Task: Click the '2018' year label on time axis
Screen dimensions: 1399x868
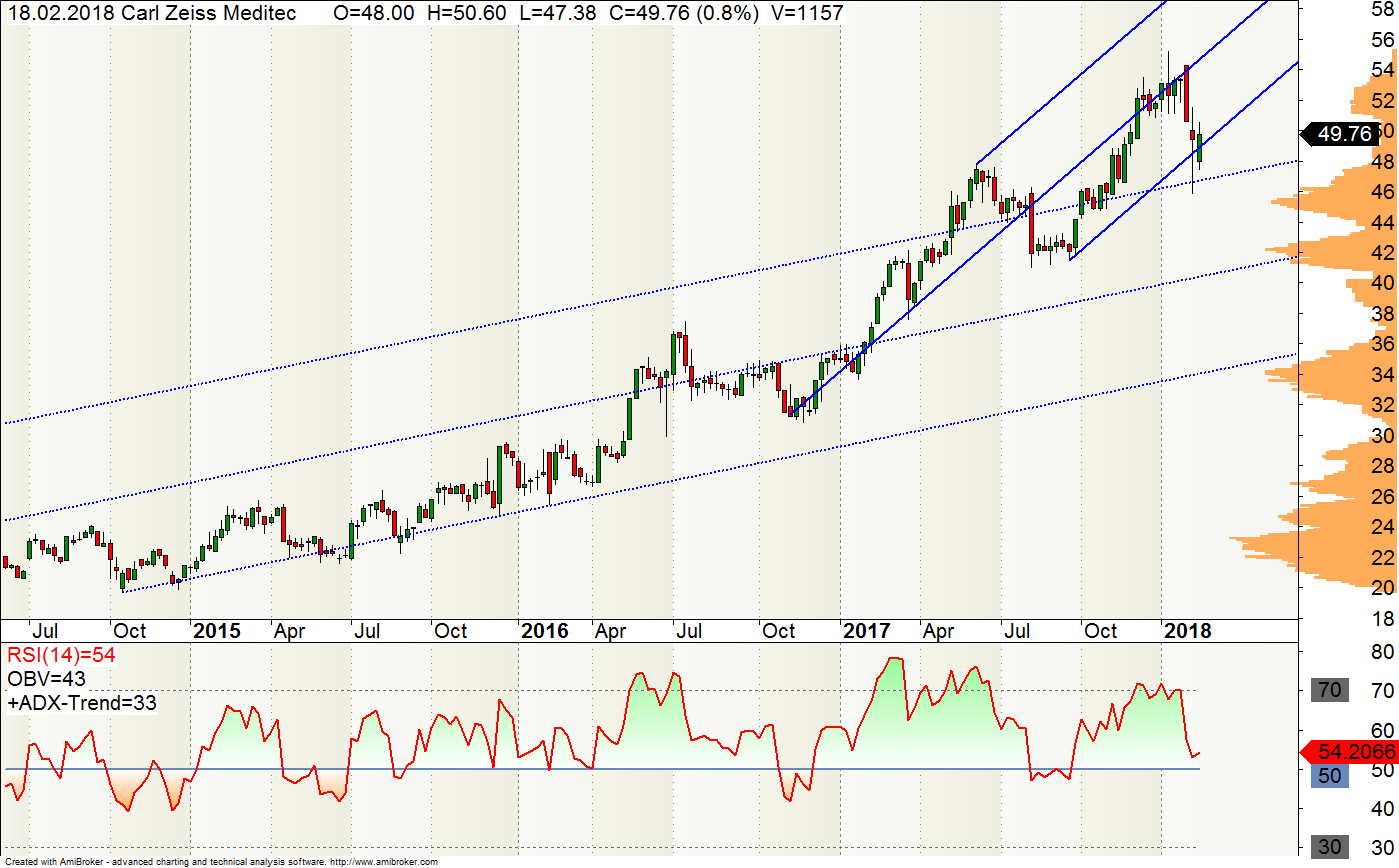Action: (x=1188, y=631)
